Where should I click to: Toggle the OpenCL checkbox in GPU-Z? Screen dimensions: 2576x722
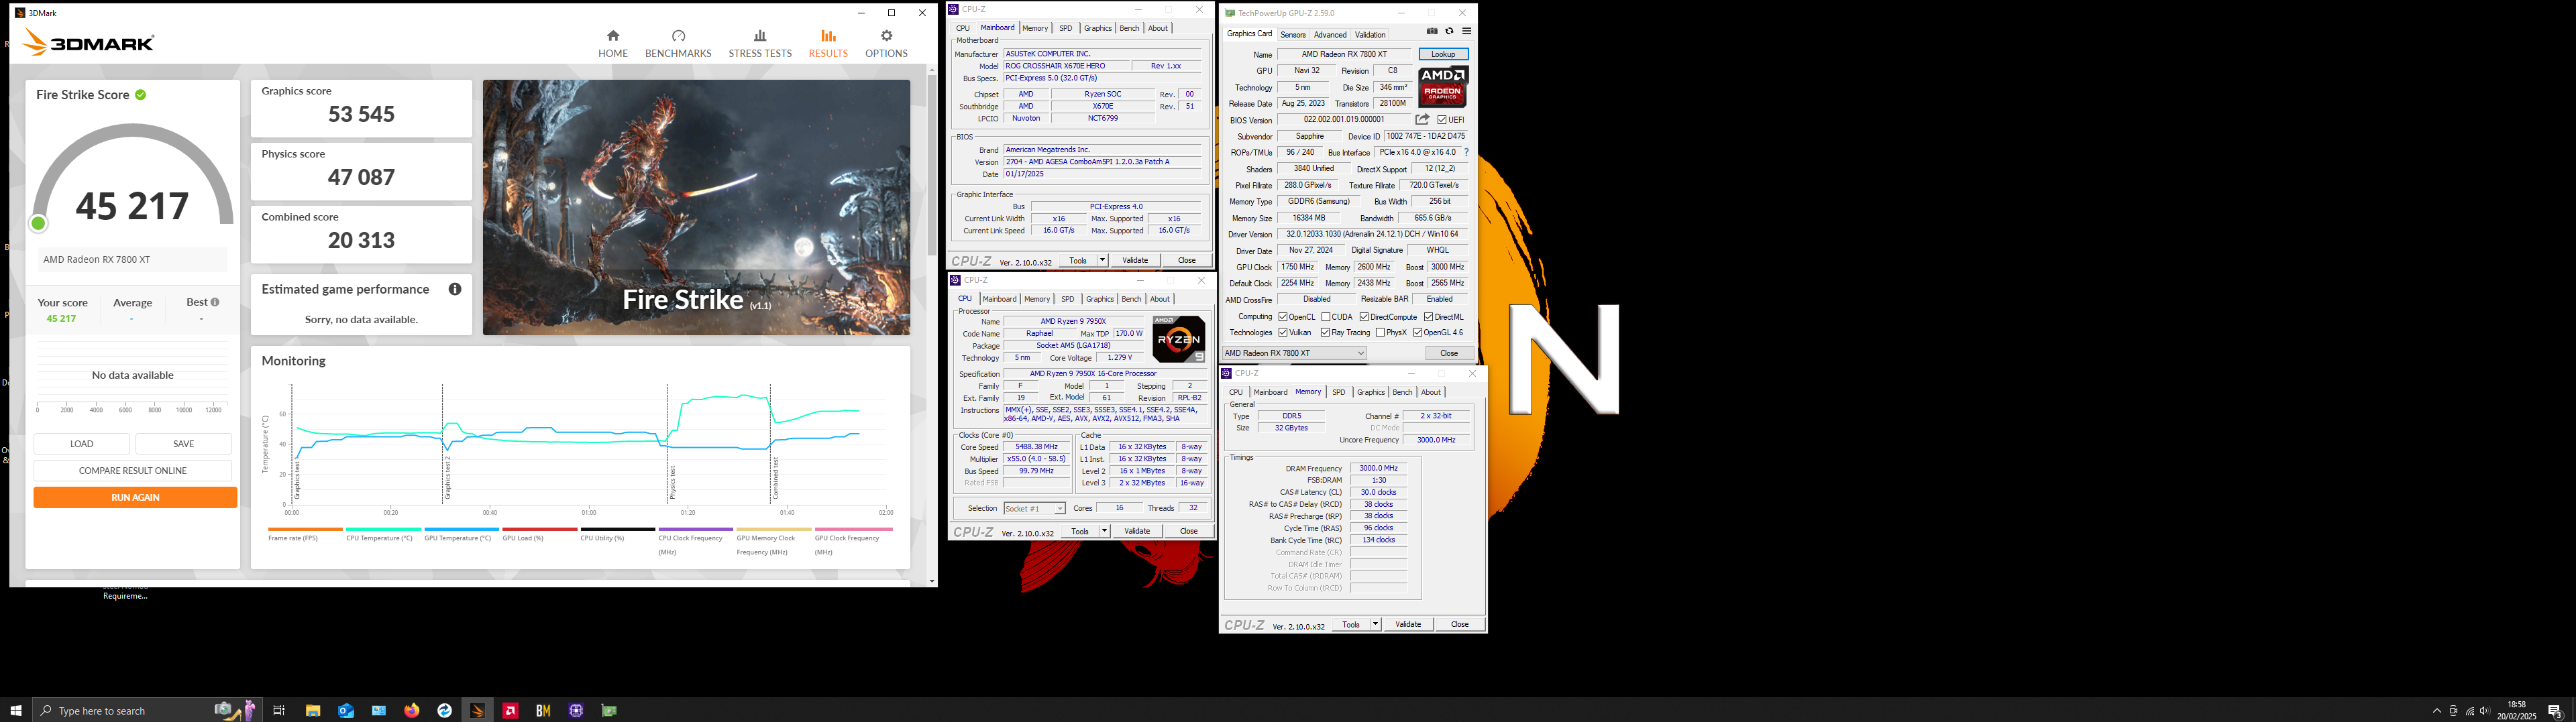click(x=1283, y=317)
